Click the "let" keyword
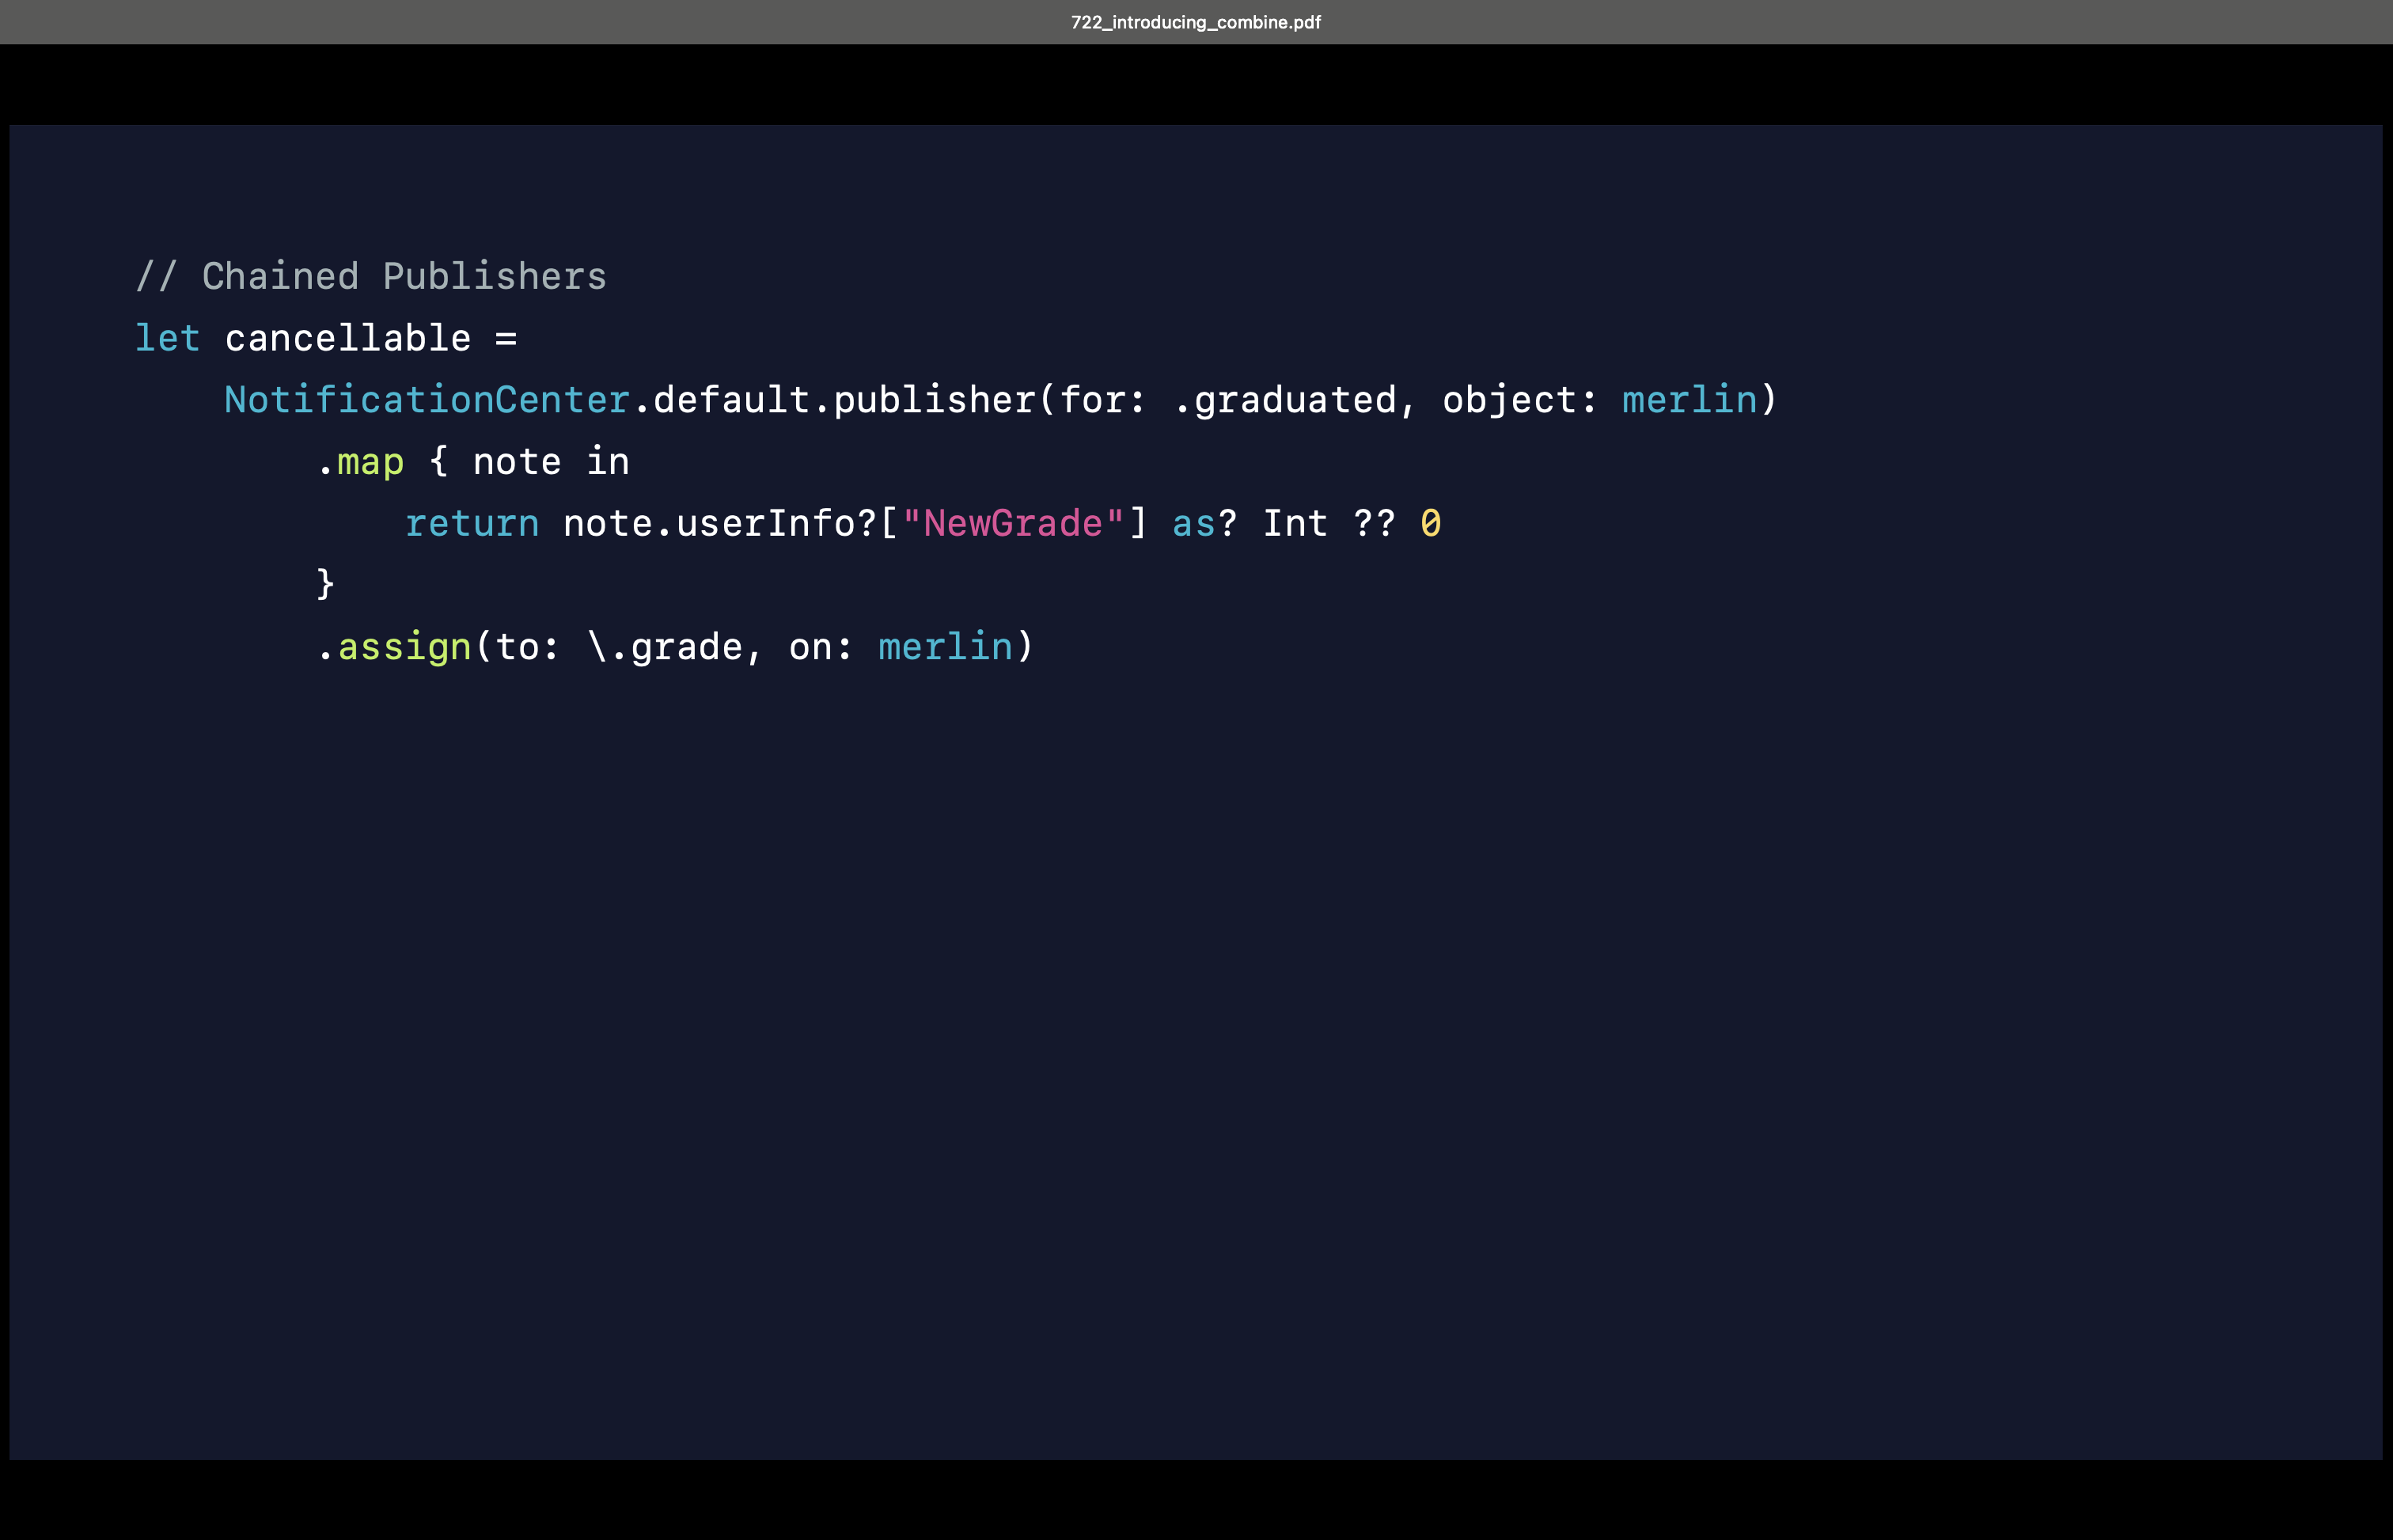This screenshot has width=2393, height=1540. click(x=167, y=339)
